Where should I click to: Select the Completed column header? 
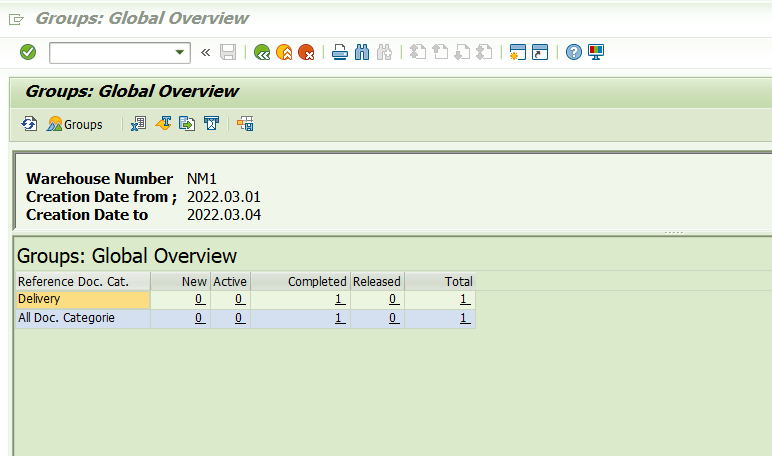tap(301, 281)
